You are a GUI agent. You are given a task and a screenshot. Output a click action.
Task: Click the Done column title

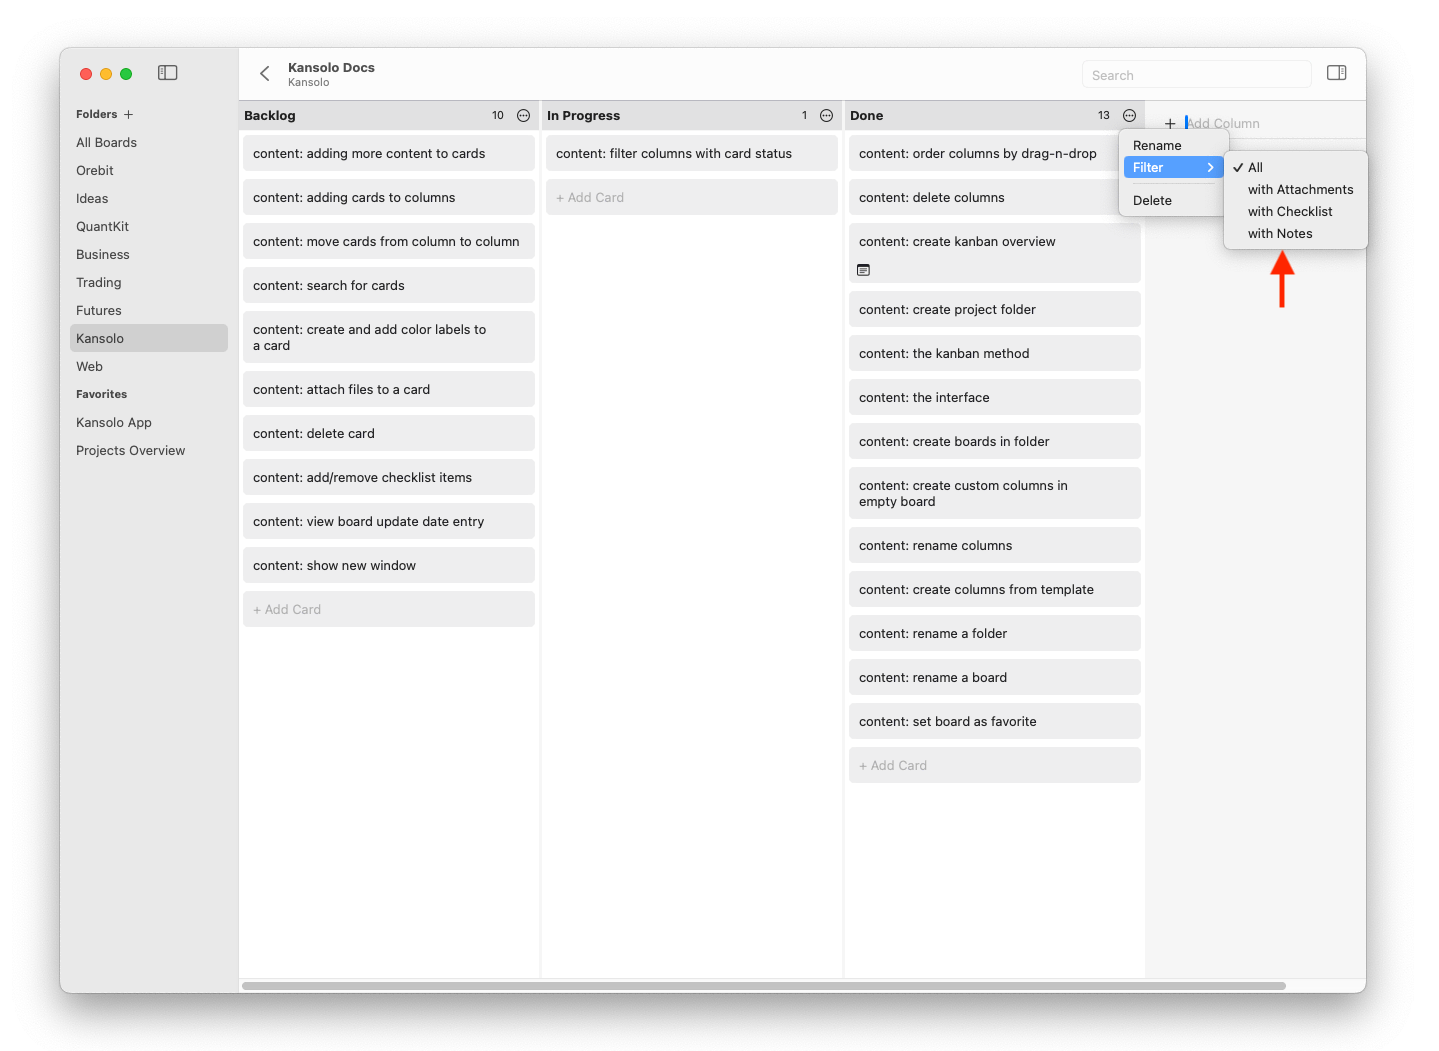point(867,116)
